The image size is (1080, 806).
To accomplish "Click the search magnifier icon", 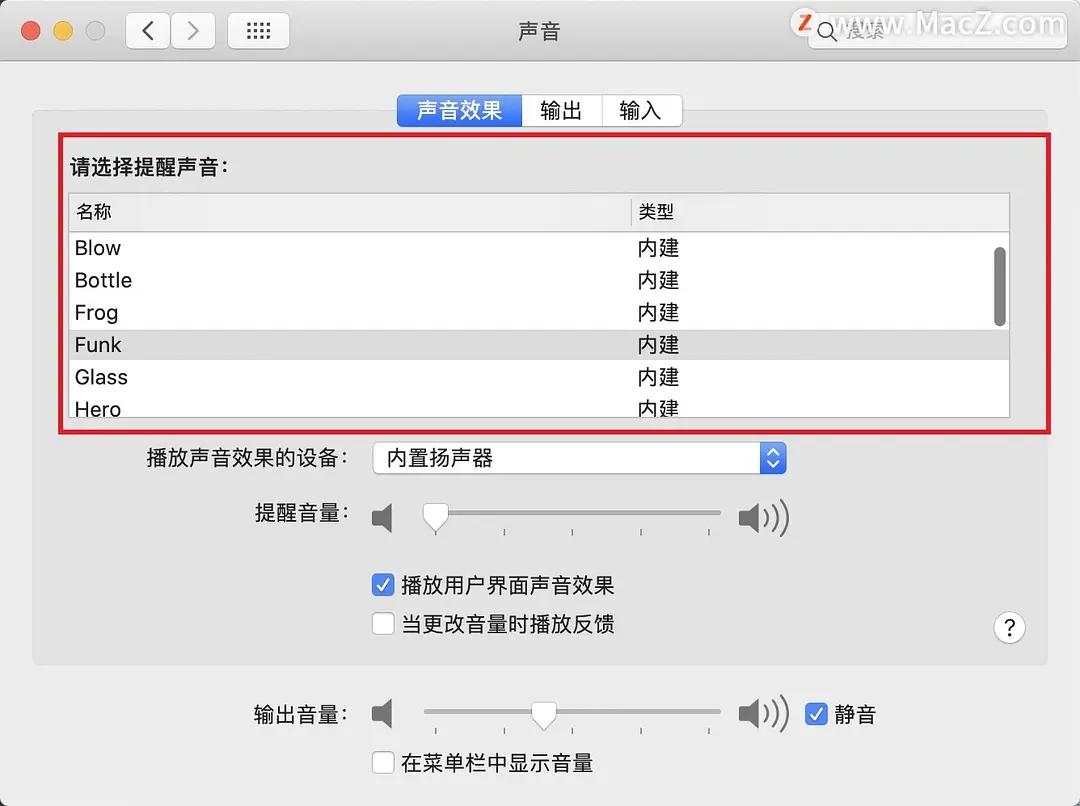I will coord(826,32).
